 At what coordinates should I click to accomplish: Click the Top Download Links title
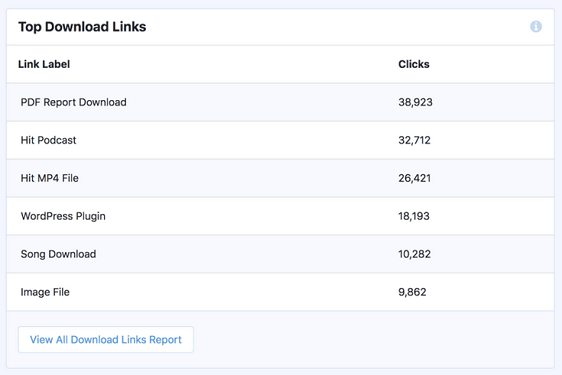82,27
